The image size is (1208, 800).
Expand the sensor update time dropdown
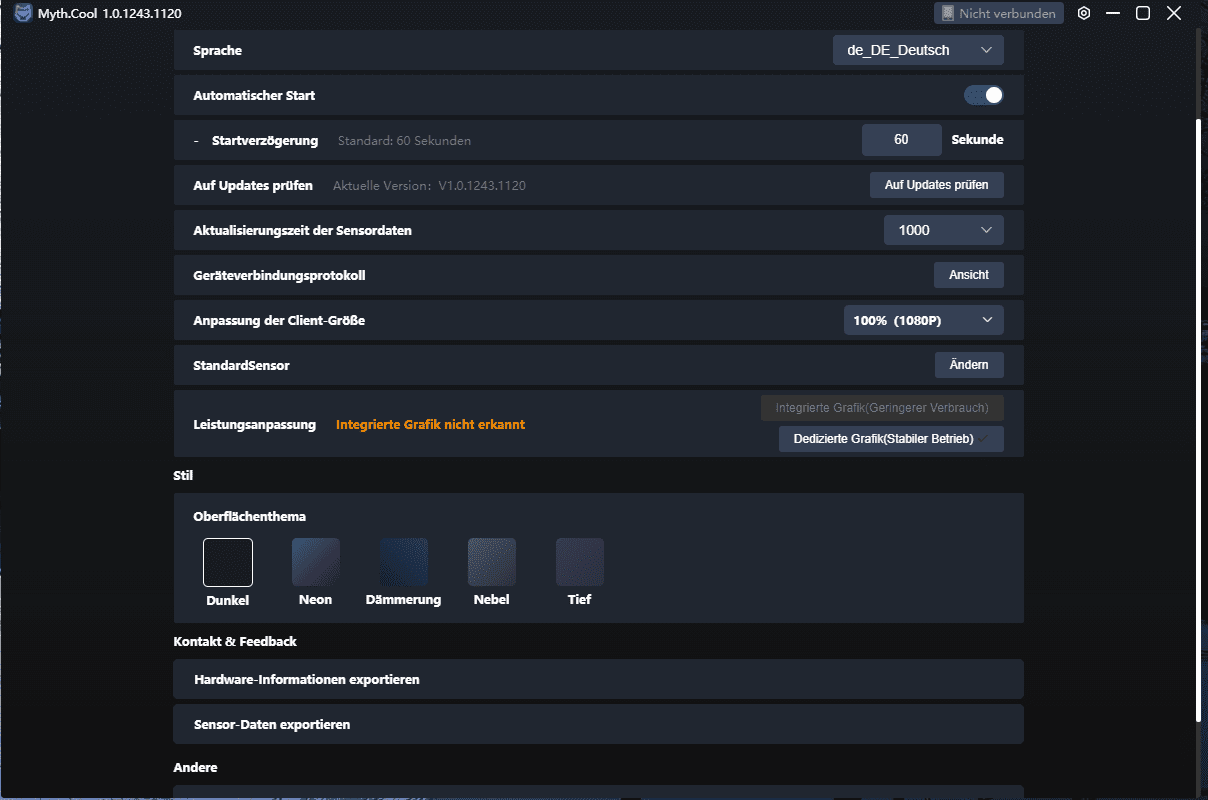coord(943,230)
